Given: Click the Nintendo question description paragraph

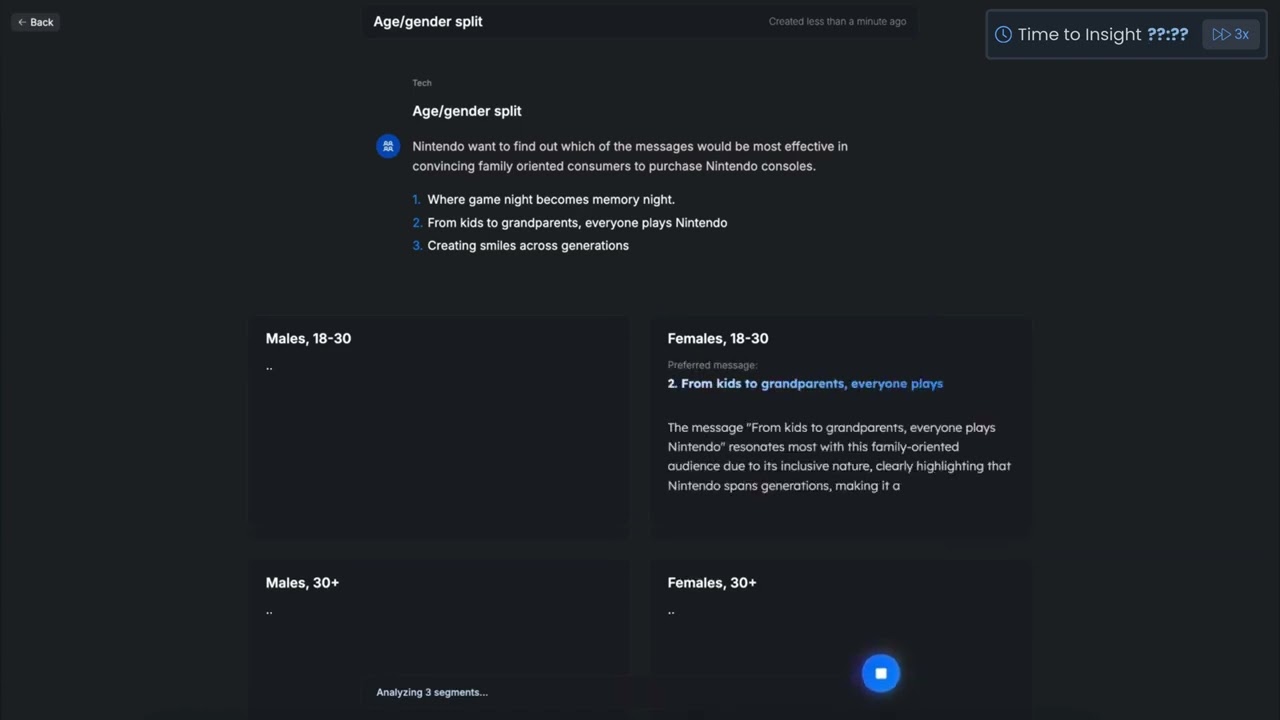Looking at the screenshot, I should point(630,156).
